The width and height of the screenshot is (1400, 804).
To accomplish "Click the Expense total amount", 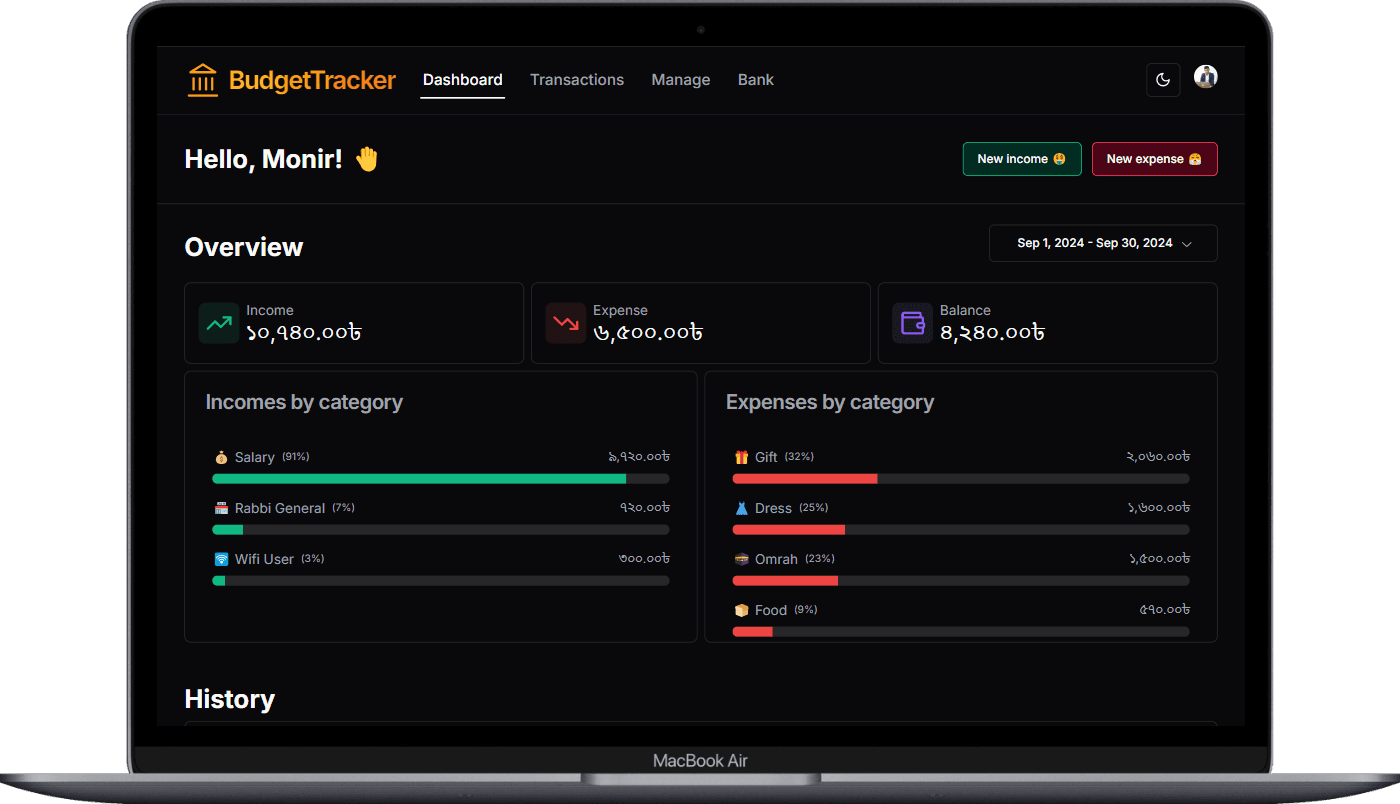I will pyautogui.click(x=648, y=333).
